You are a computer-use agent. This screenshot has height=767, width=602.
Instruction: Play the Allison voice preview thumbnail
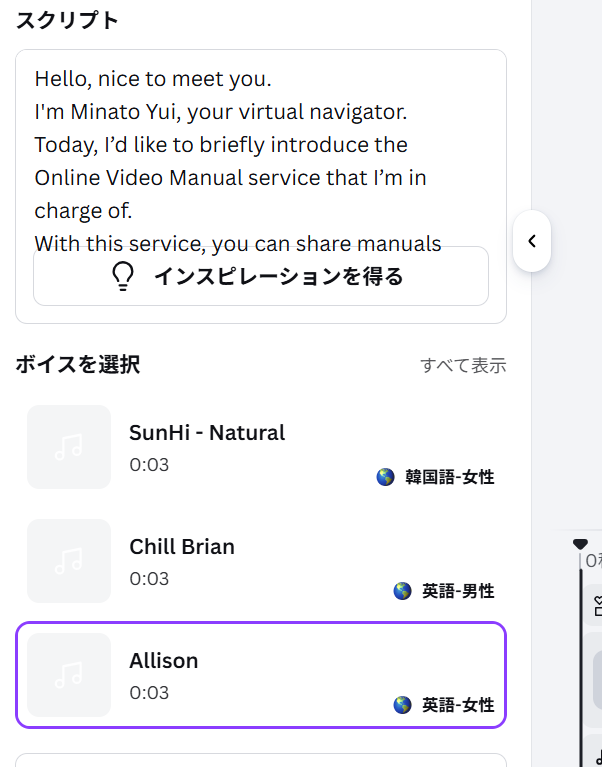point(69,675)
